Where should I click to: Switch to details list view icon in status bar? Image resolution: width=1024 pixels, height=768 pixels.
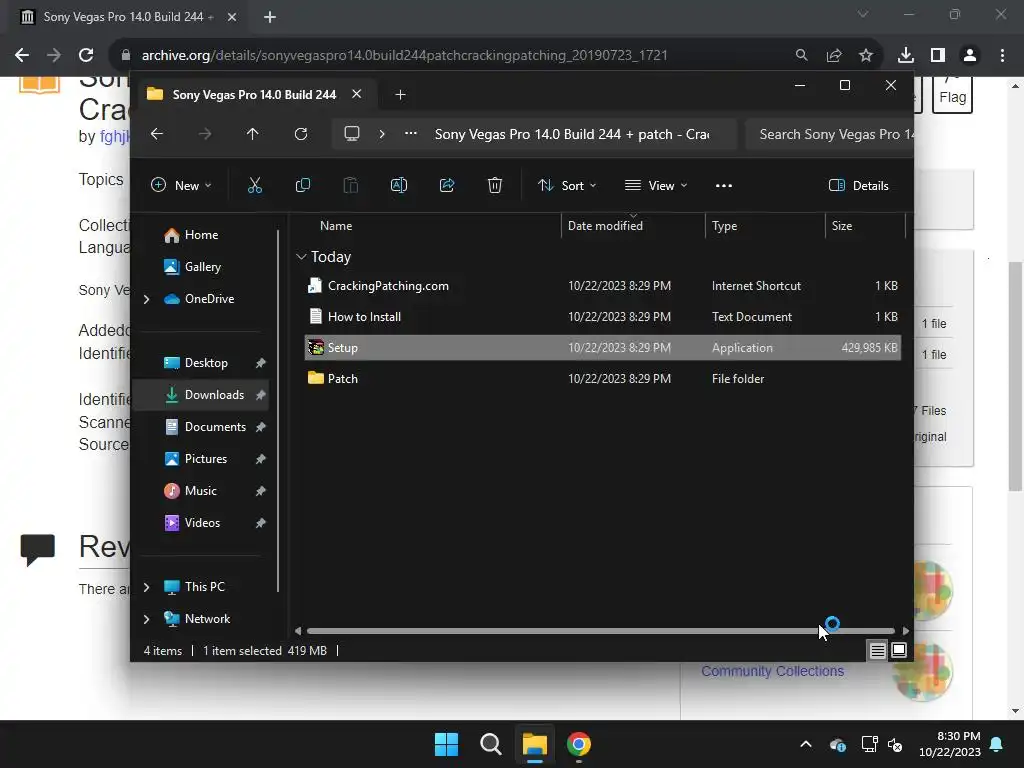pos(877,650)
